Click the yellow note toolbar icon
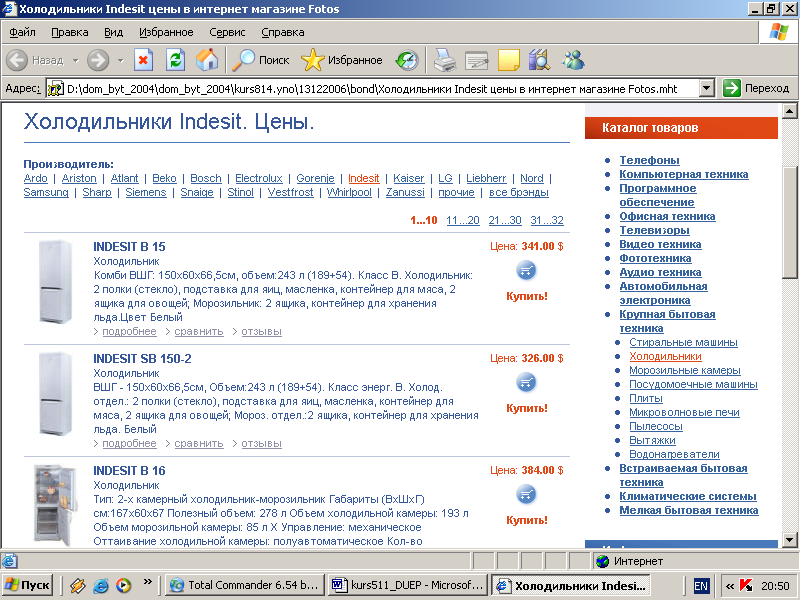 tap(508, 60)
